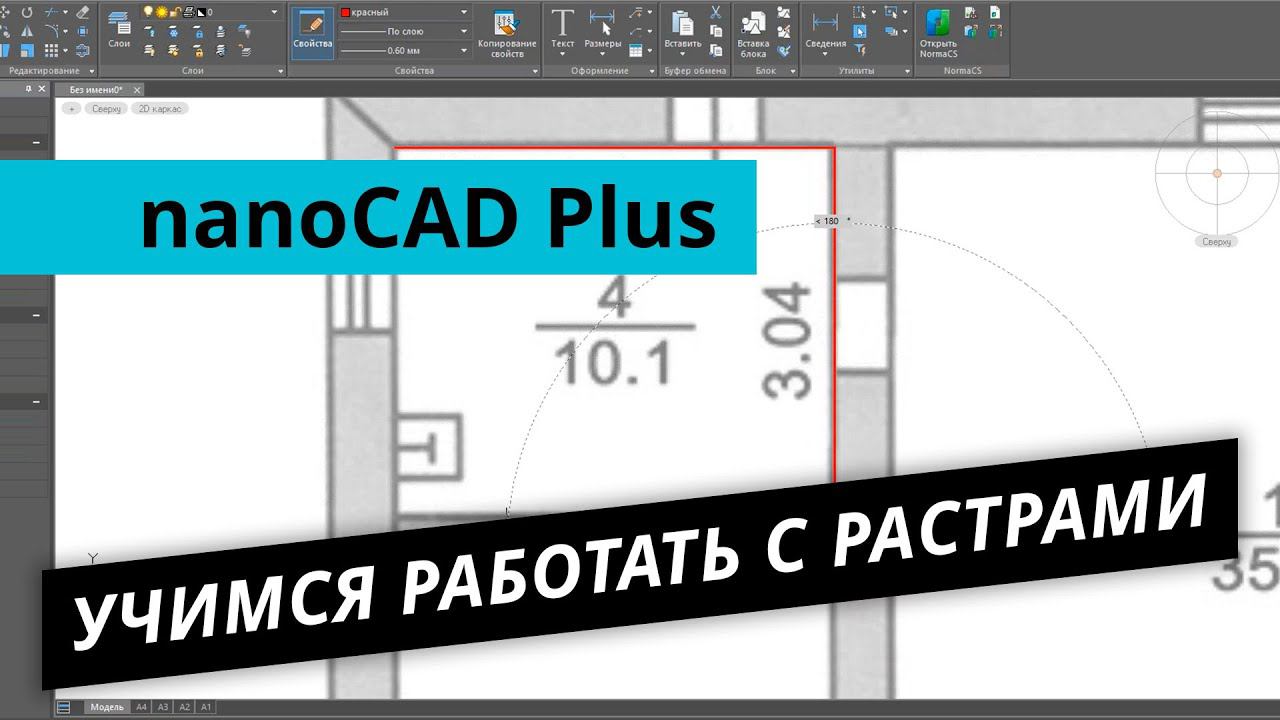Click the 2D каркас visual style button
The image size is (1280, 720).
(x=159, y=108)
